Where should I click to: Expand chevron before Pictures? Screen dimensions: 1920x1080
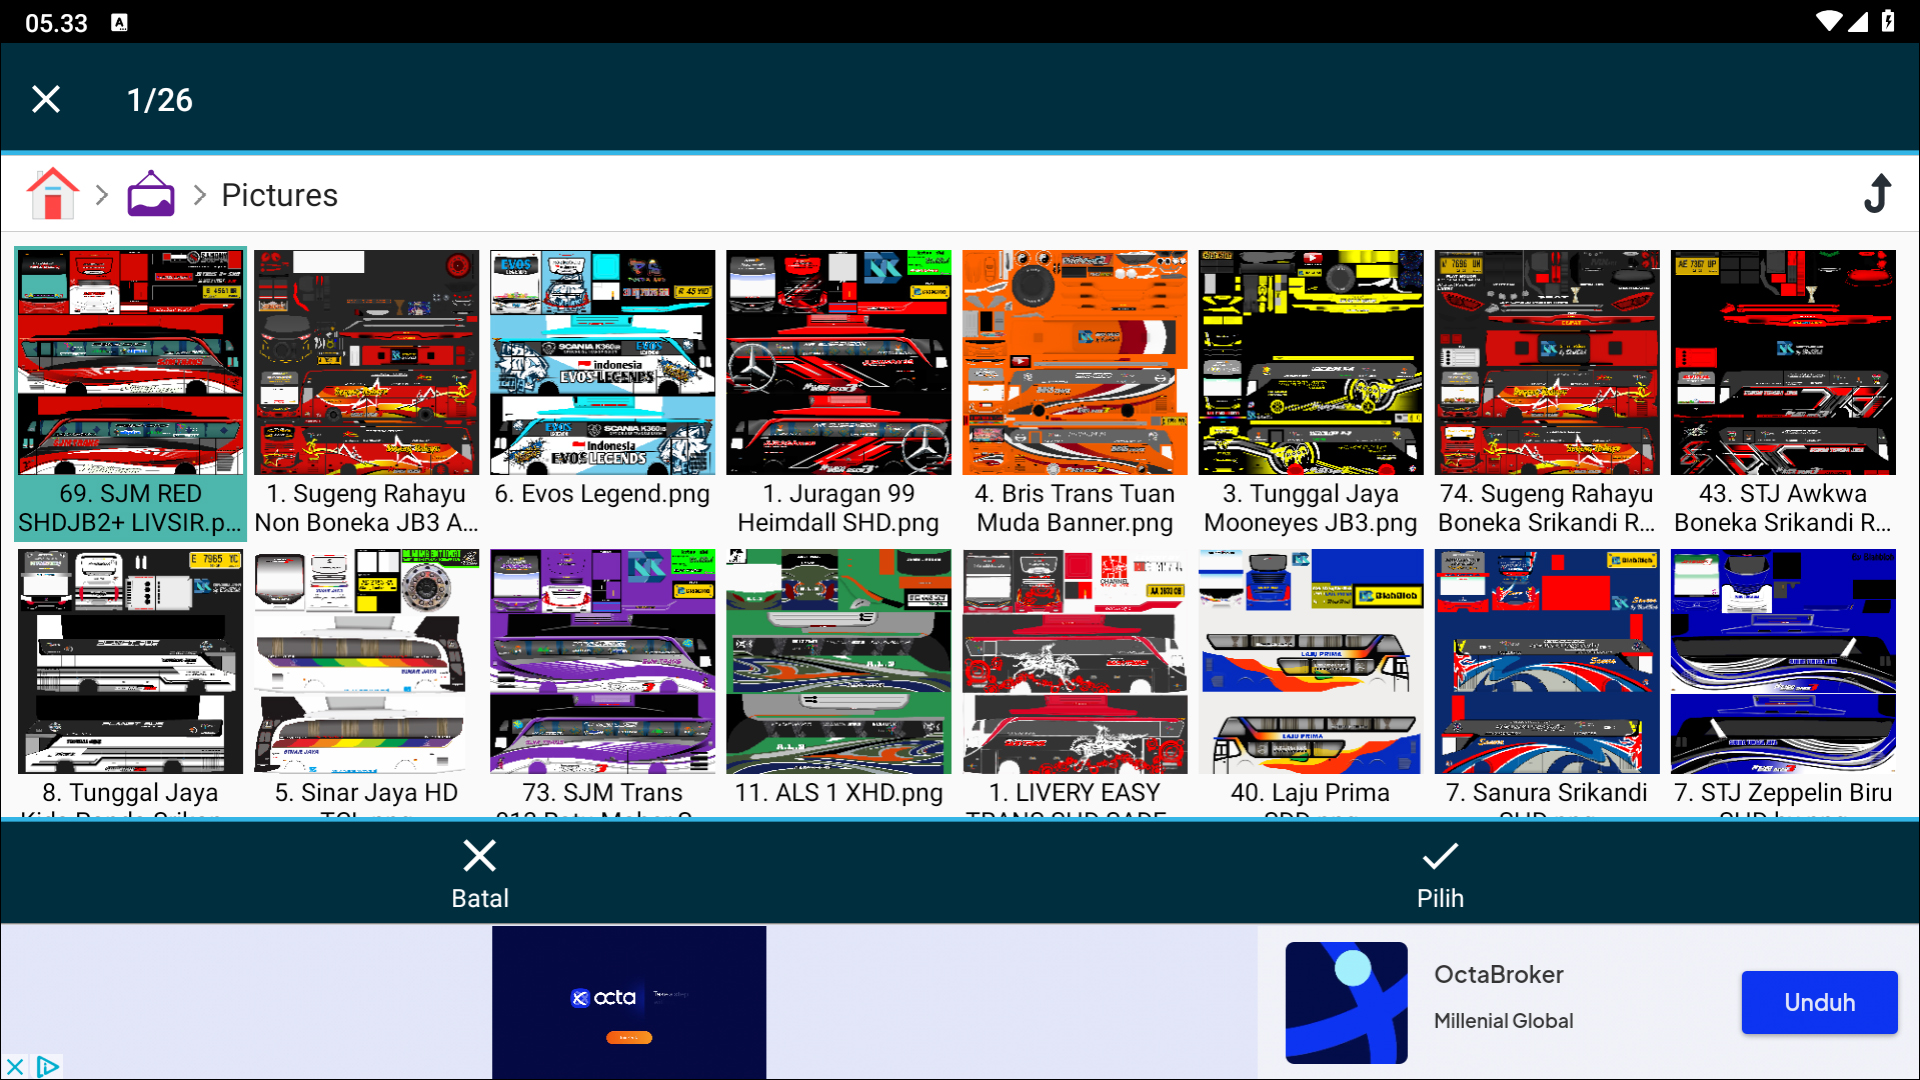[200, 195]
